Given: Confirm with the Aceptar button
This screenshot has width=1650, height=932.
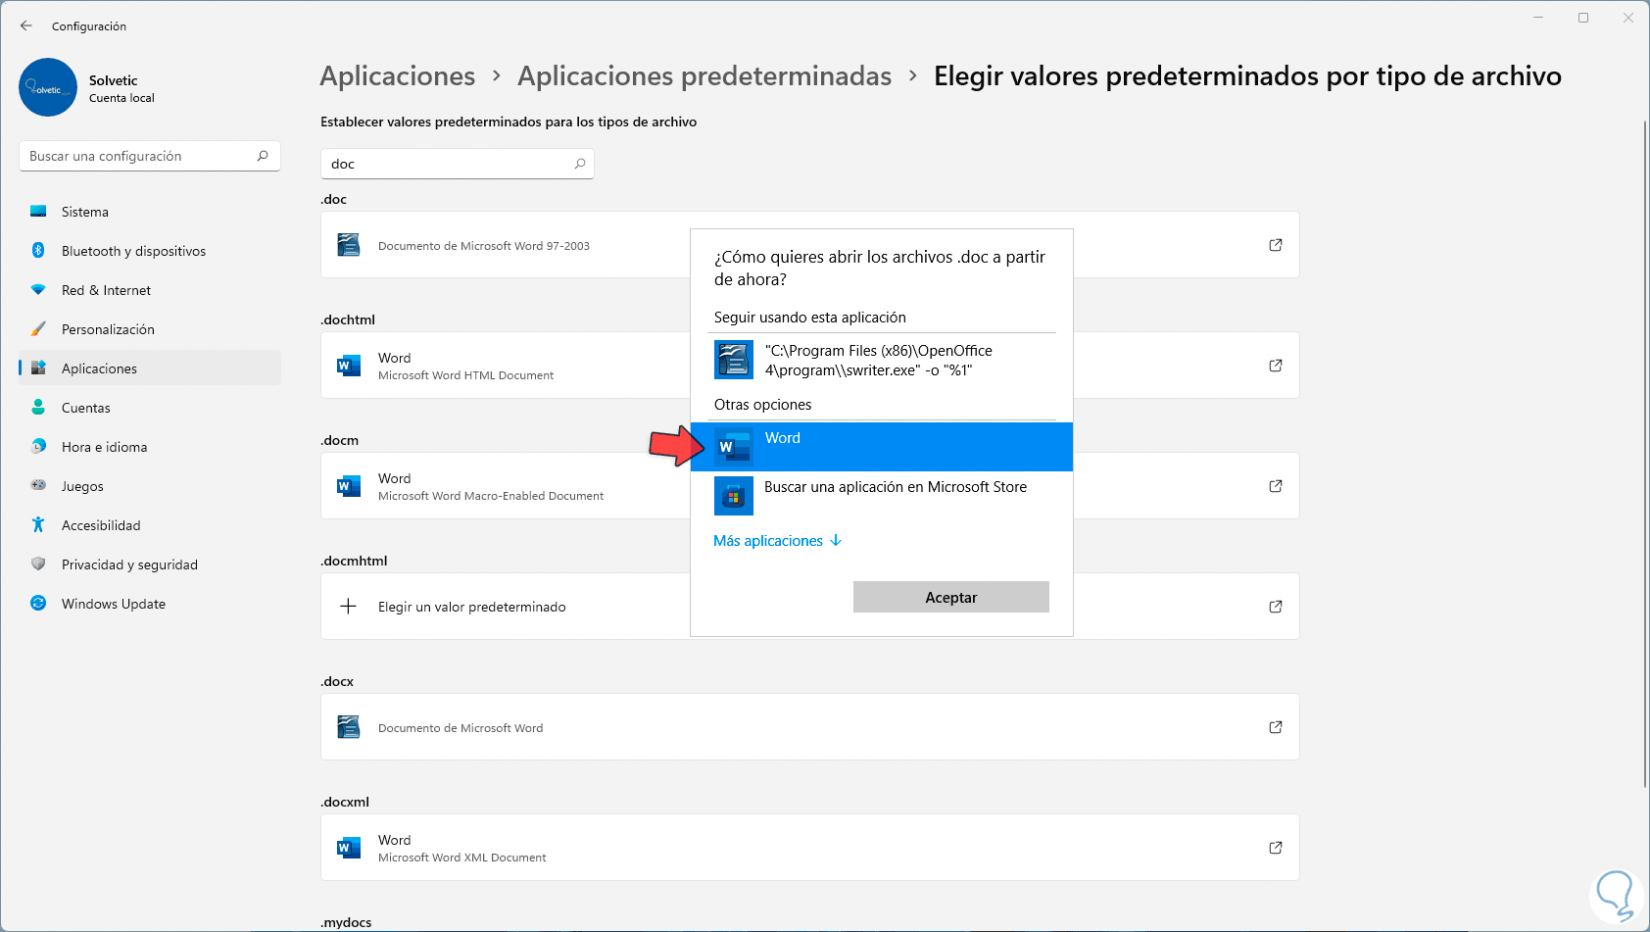Looking at the screenshot, I should coord(951,597).
